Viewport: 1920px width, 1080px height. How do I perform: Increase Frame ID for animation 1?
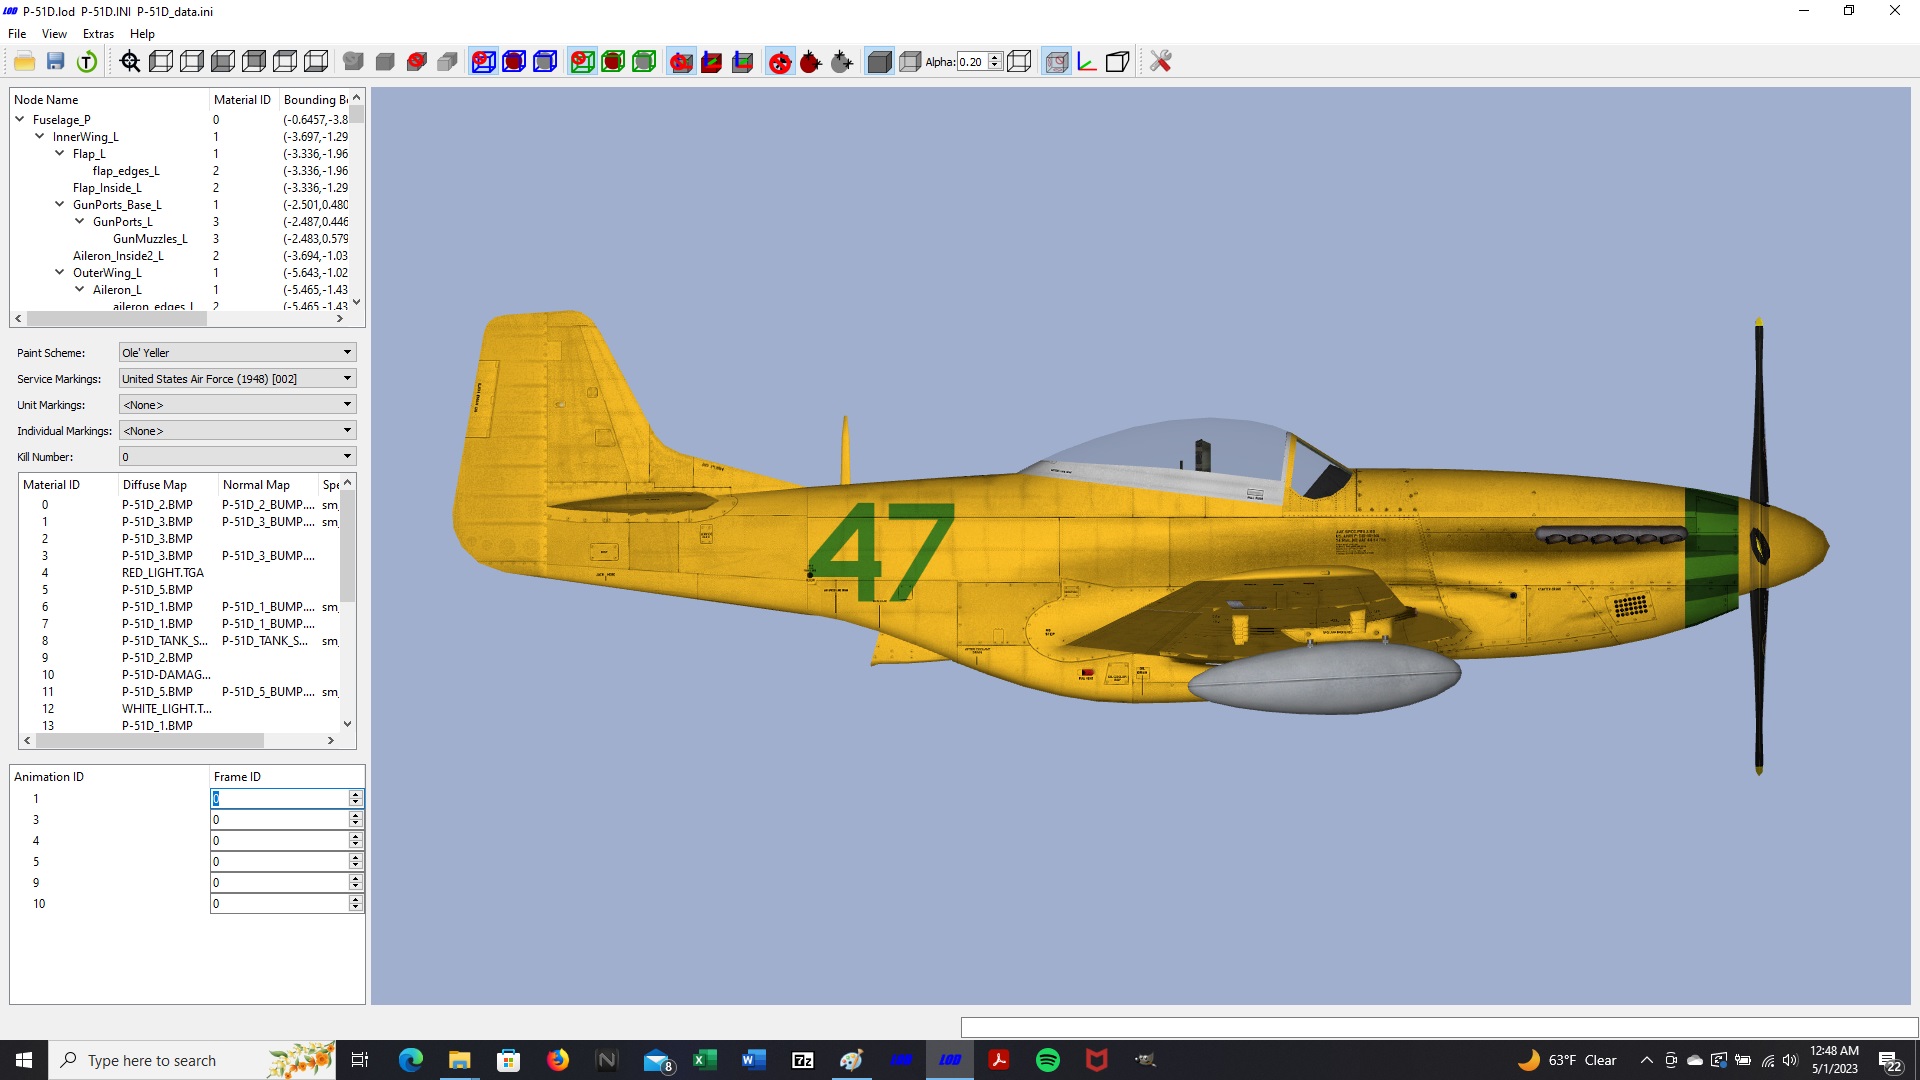(355, 794)
